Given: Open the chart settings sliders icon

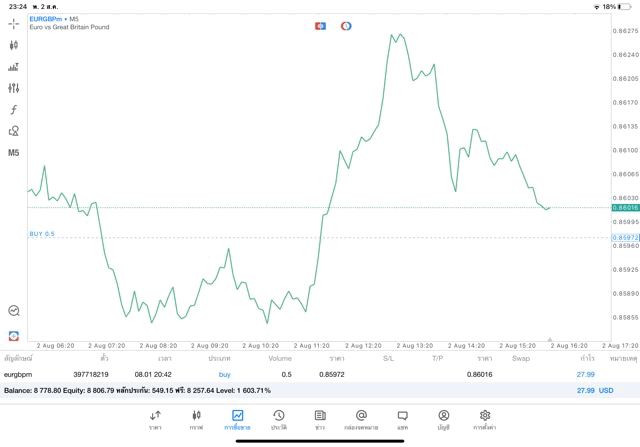Looking at the screenshot, I should [x=14, y=88].
